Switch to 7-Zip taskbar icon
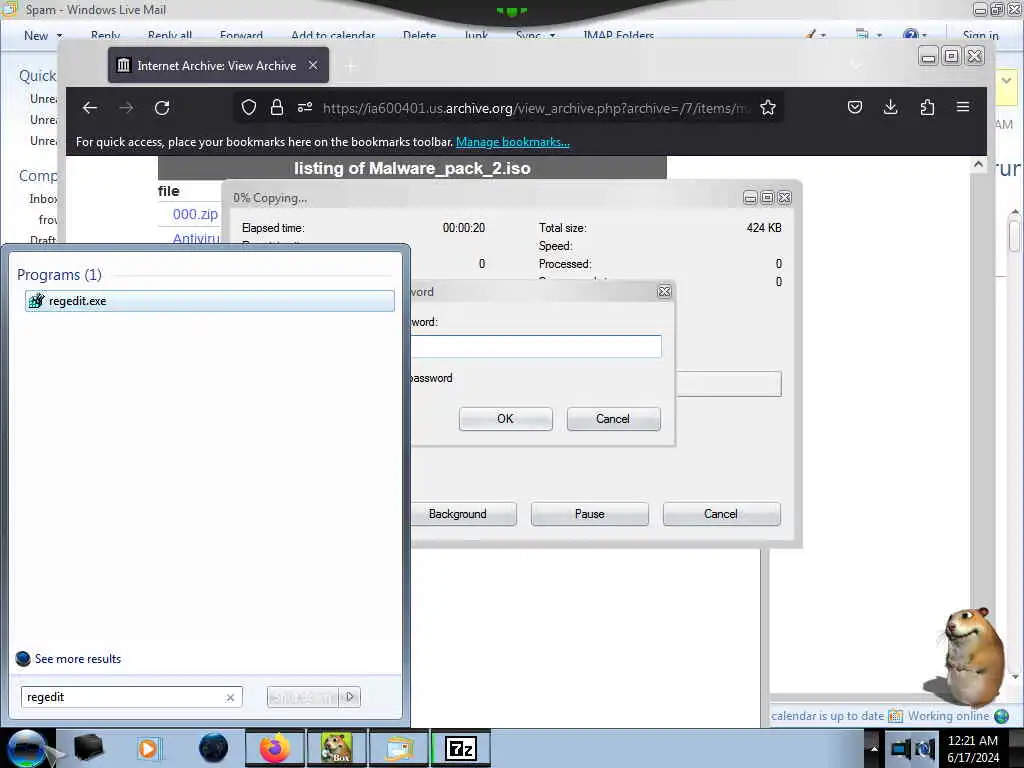1024x768 pixels. tap(461, 748)
